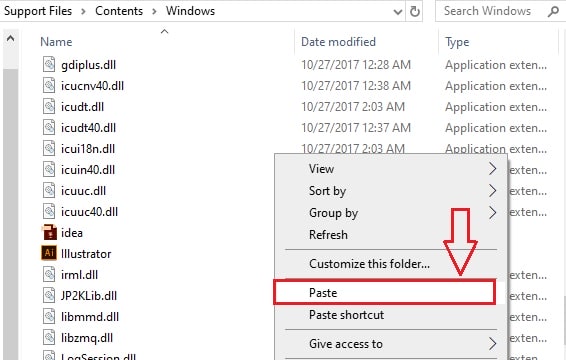This screenshot has height=360, width=566.
Task: Choose Paste from the context menu
Action: click(x=384, y=292)
